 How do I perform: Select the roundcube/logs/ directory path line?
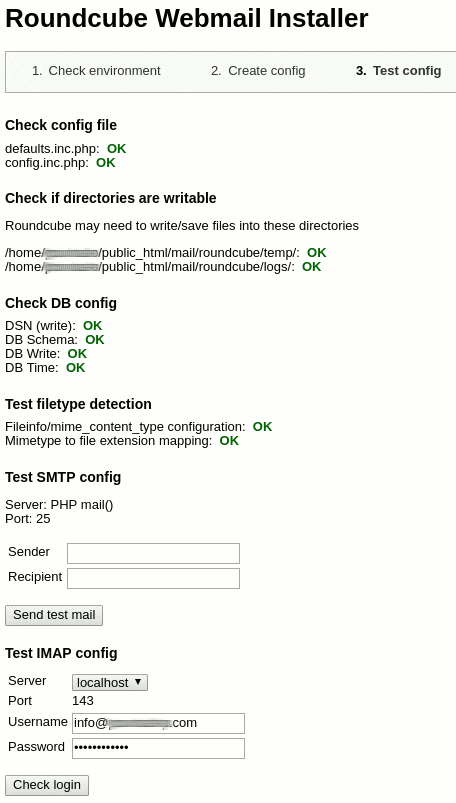point(163,267)
